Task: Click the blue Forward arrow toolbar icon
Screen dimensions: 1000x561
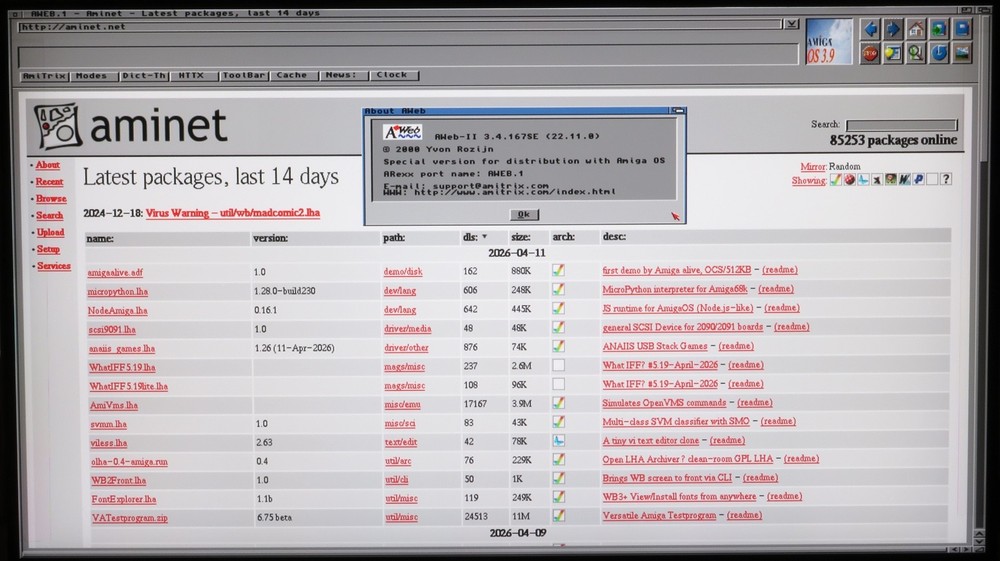Action: (893, 29)
